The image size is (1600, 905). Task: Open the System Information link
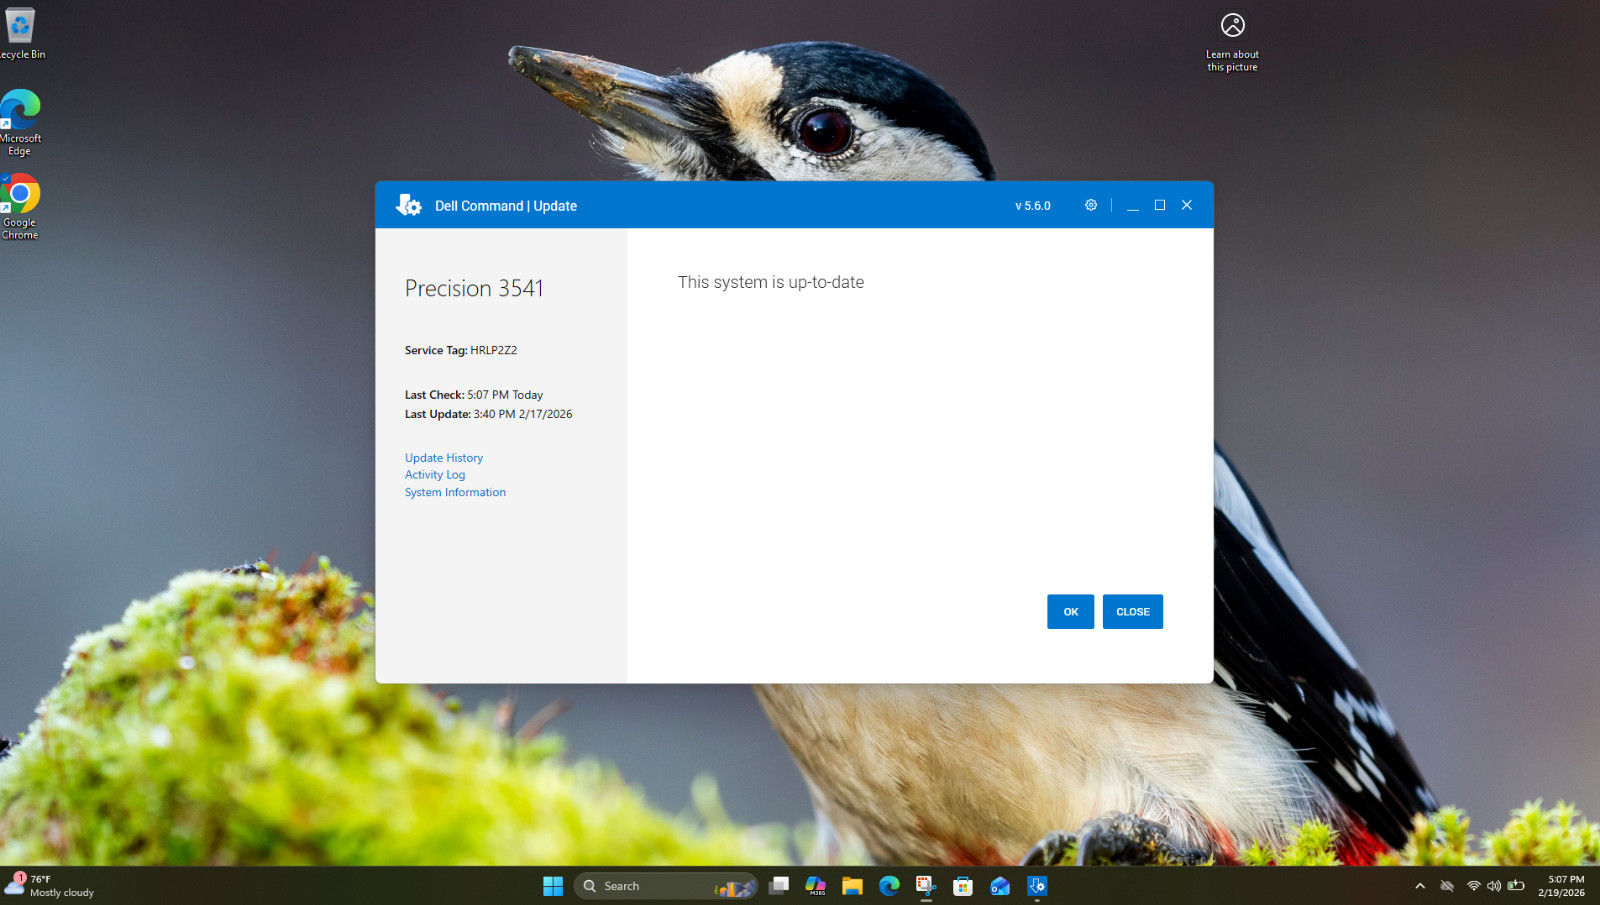[455, 492]
